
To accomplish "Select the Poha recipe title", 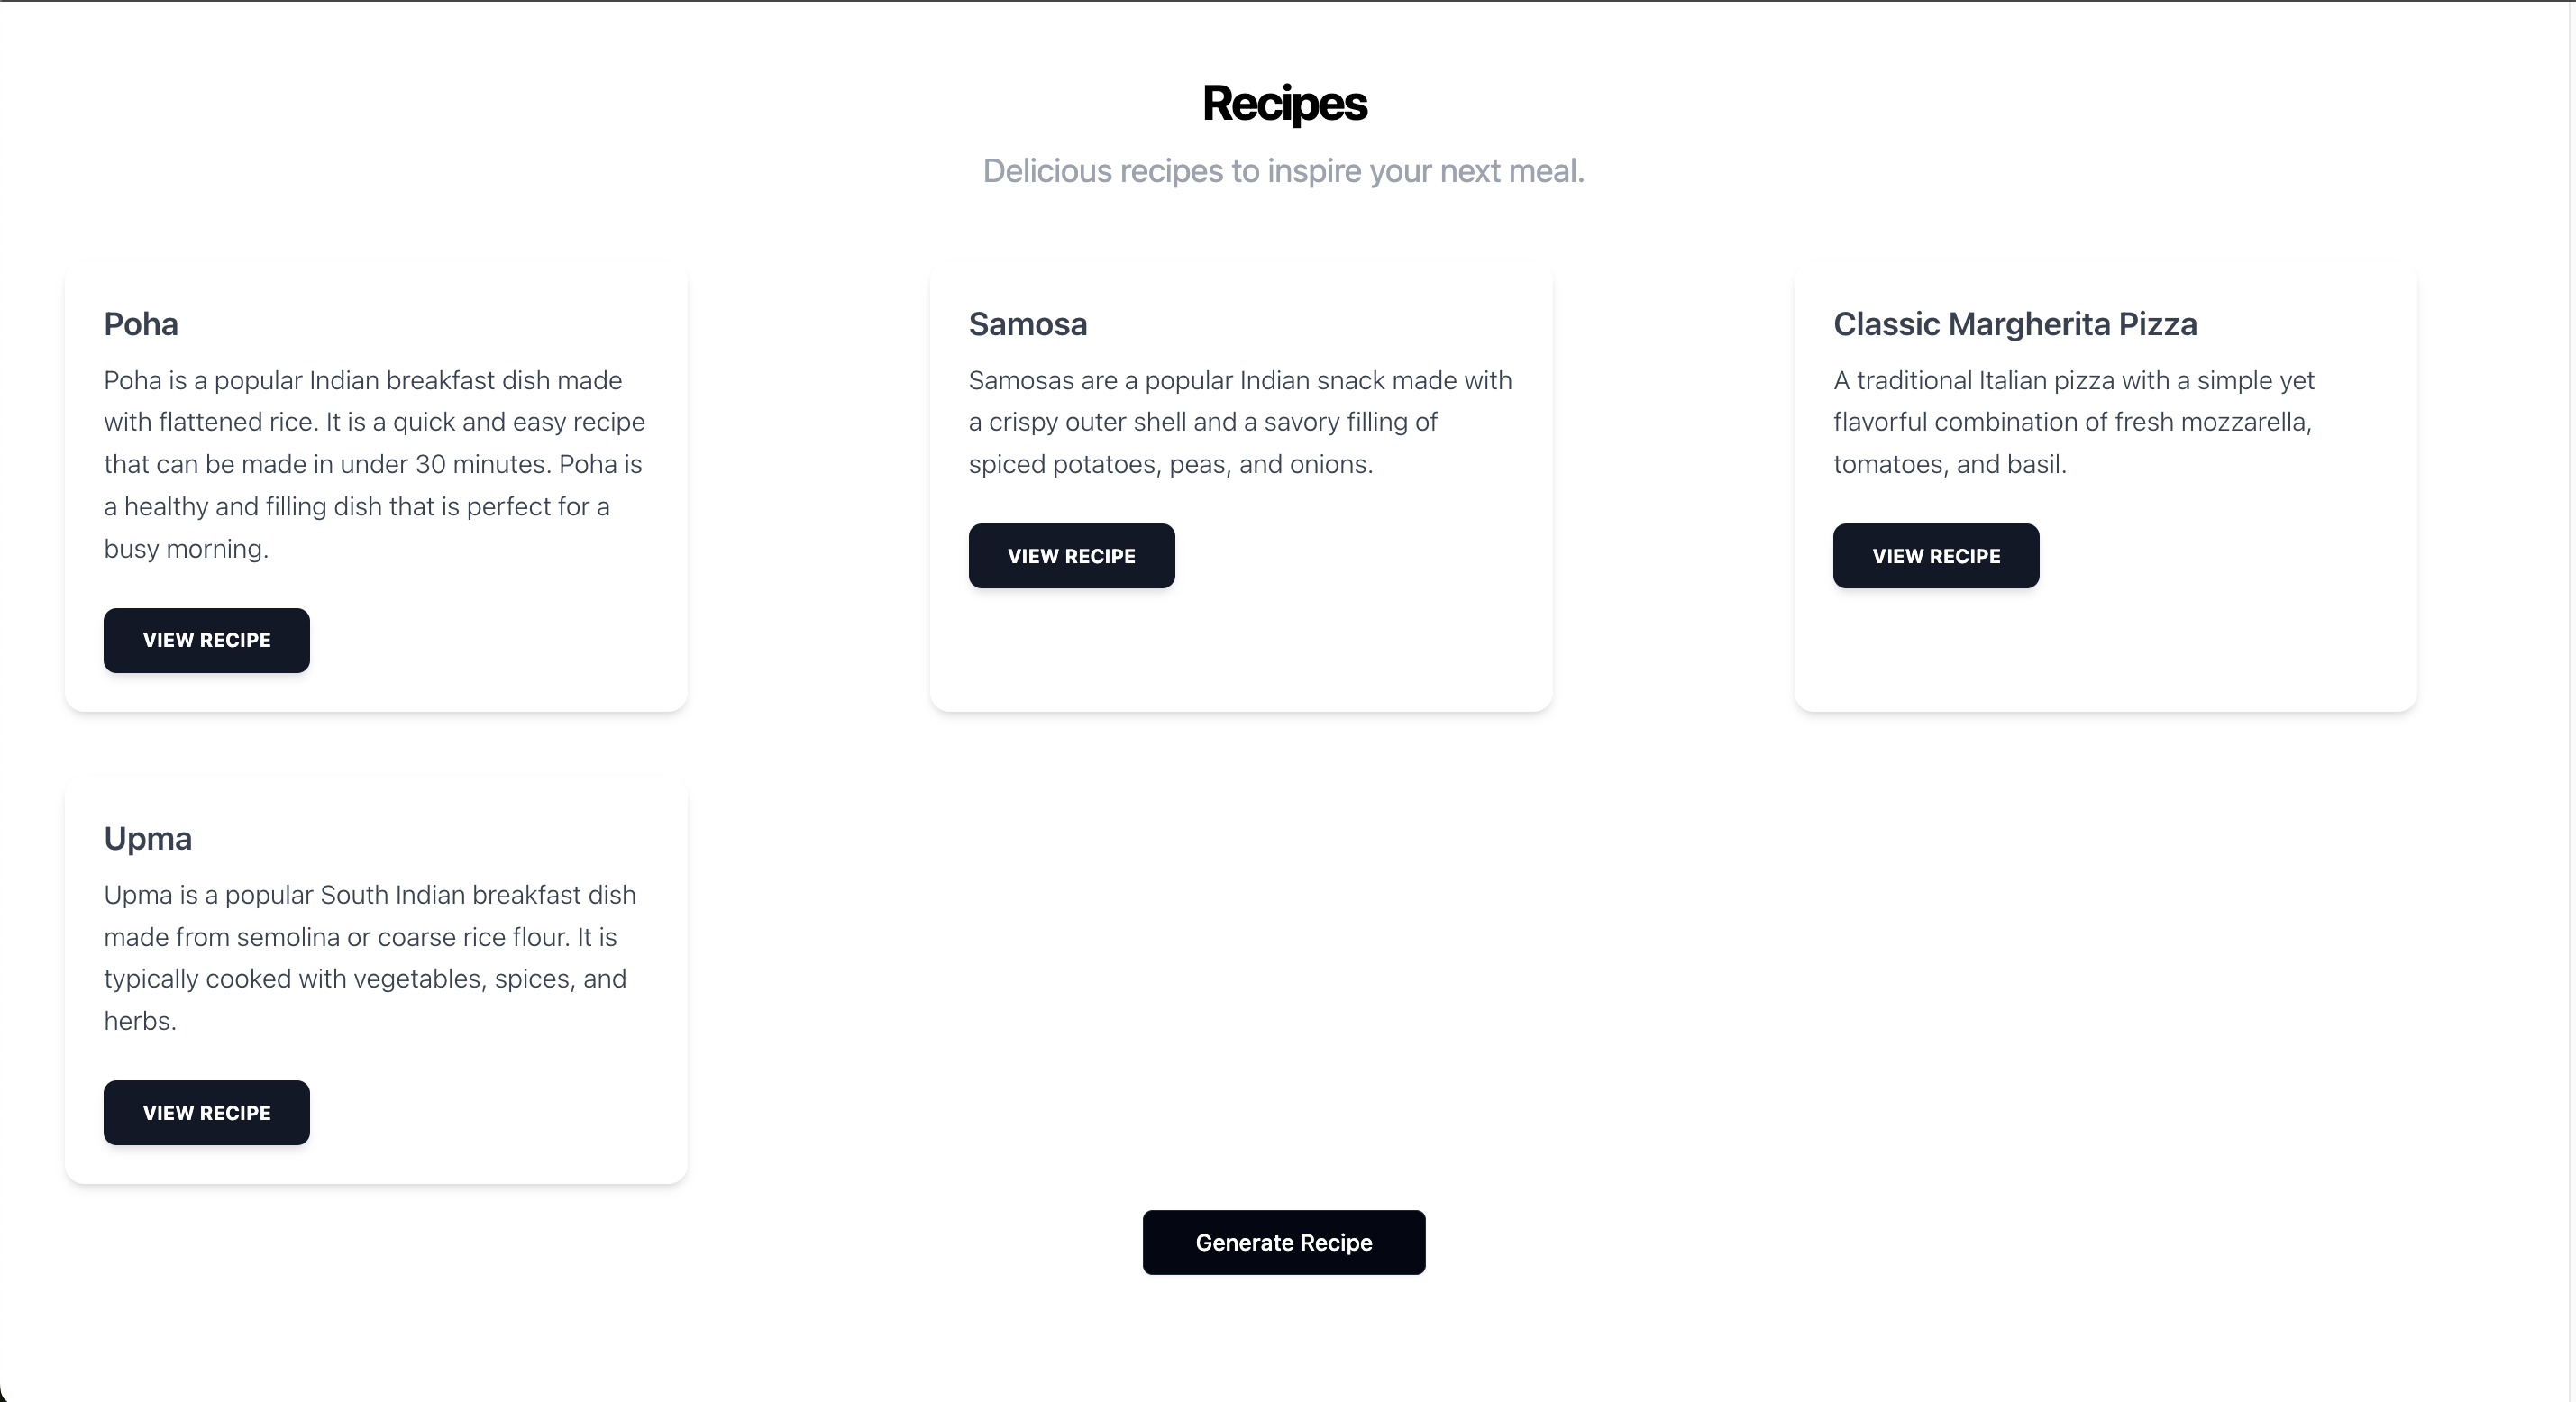I will click(x=141, y=324).
